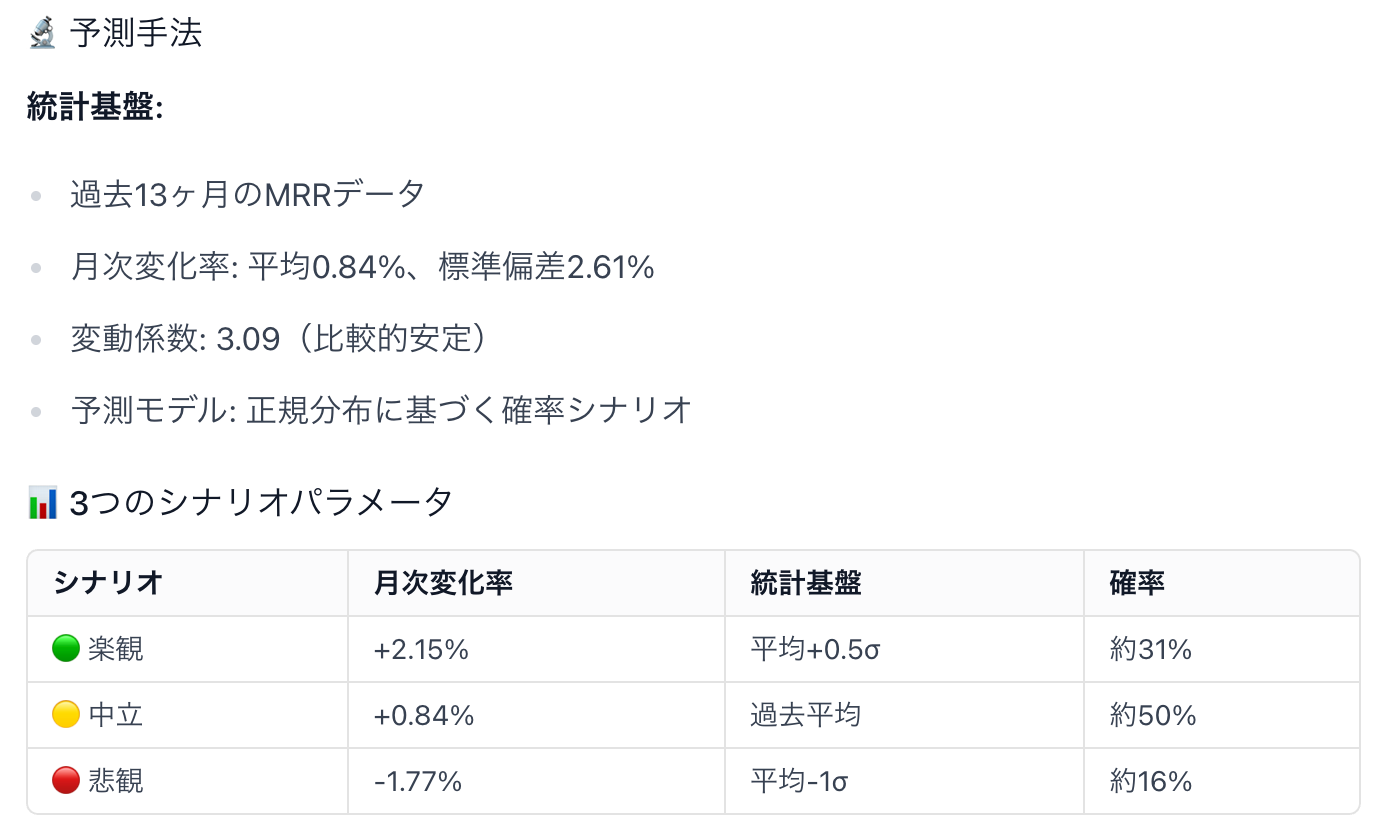
Task: Click the green circle icon for 楽観
Action: (65, 649)
